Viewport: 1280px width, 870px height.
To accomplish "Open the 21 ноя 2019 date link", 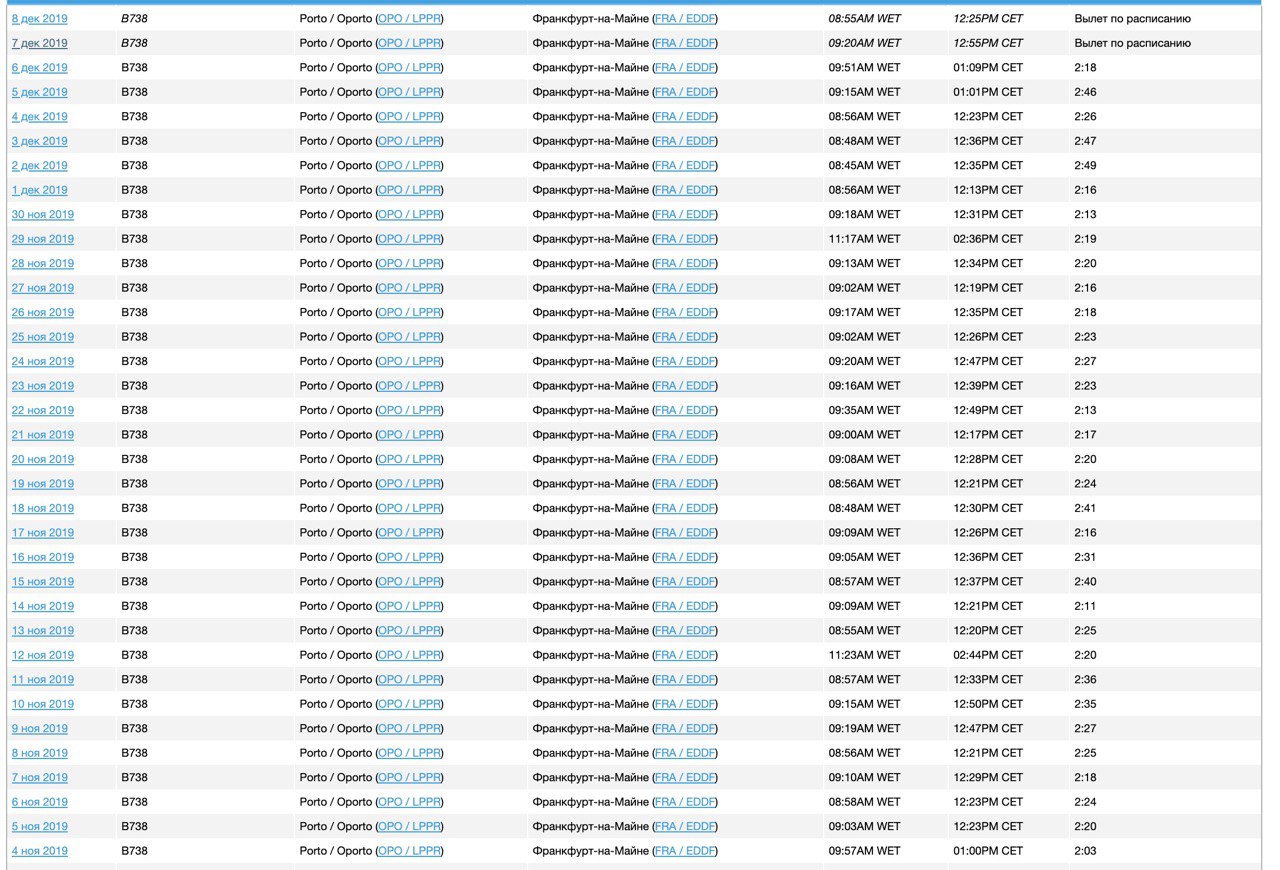I will pos(43,435).
